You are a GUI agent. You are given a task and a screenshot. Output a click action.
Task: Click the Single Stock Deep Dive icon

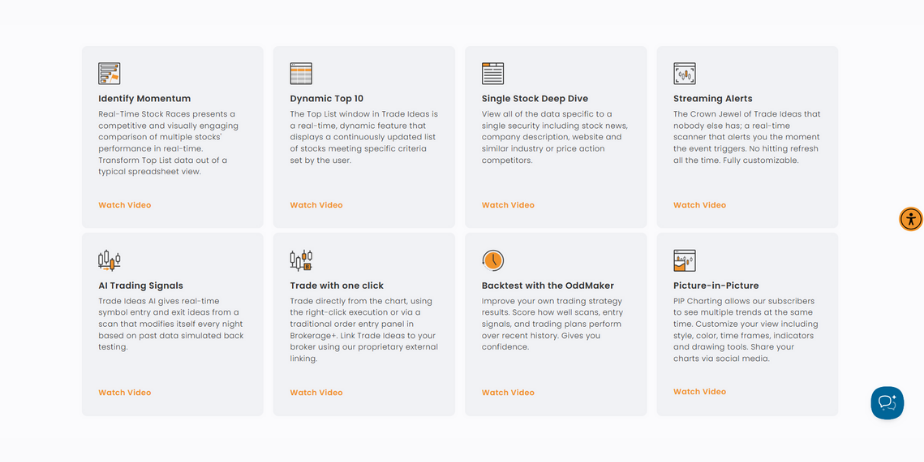tap(493, 73)
